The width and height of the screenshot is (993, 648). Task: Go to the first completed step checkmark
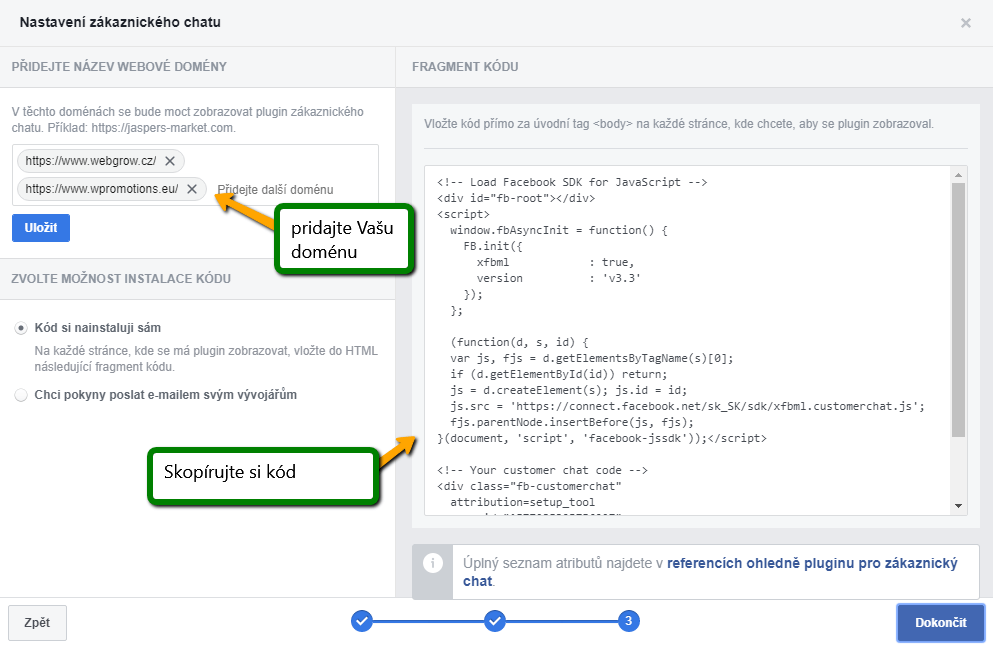[x=362, y=621]
